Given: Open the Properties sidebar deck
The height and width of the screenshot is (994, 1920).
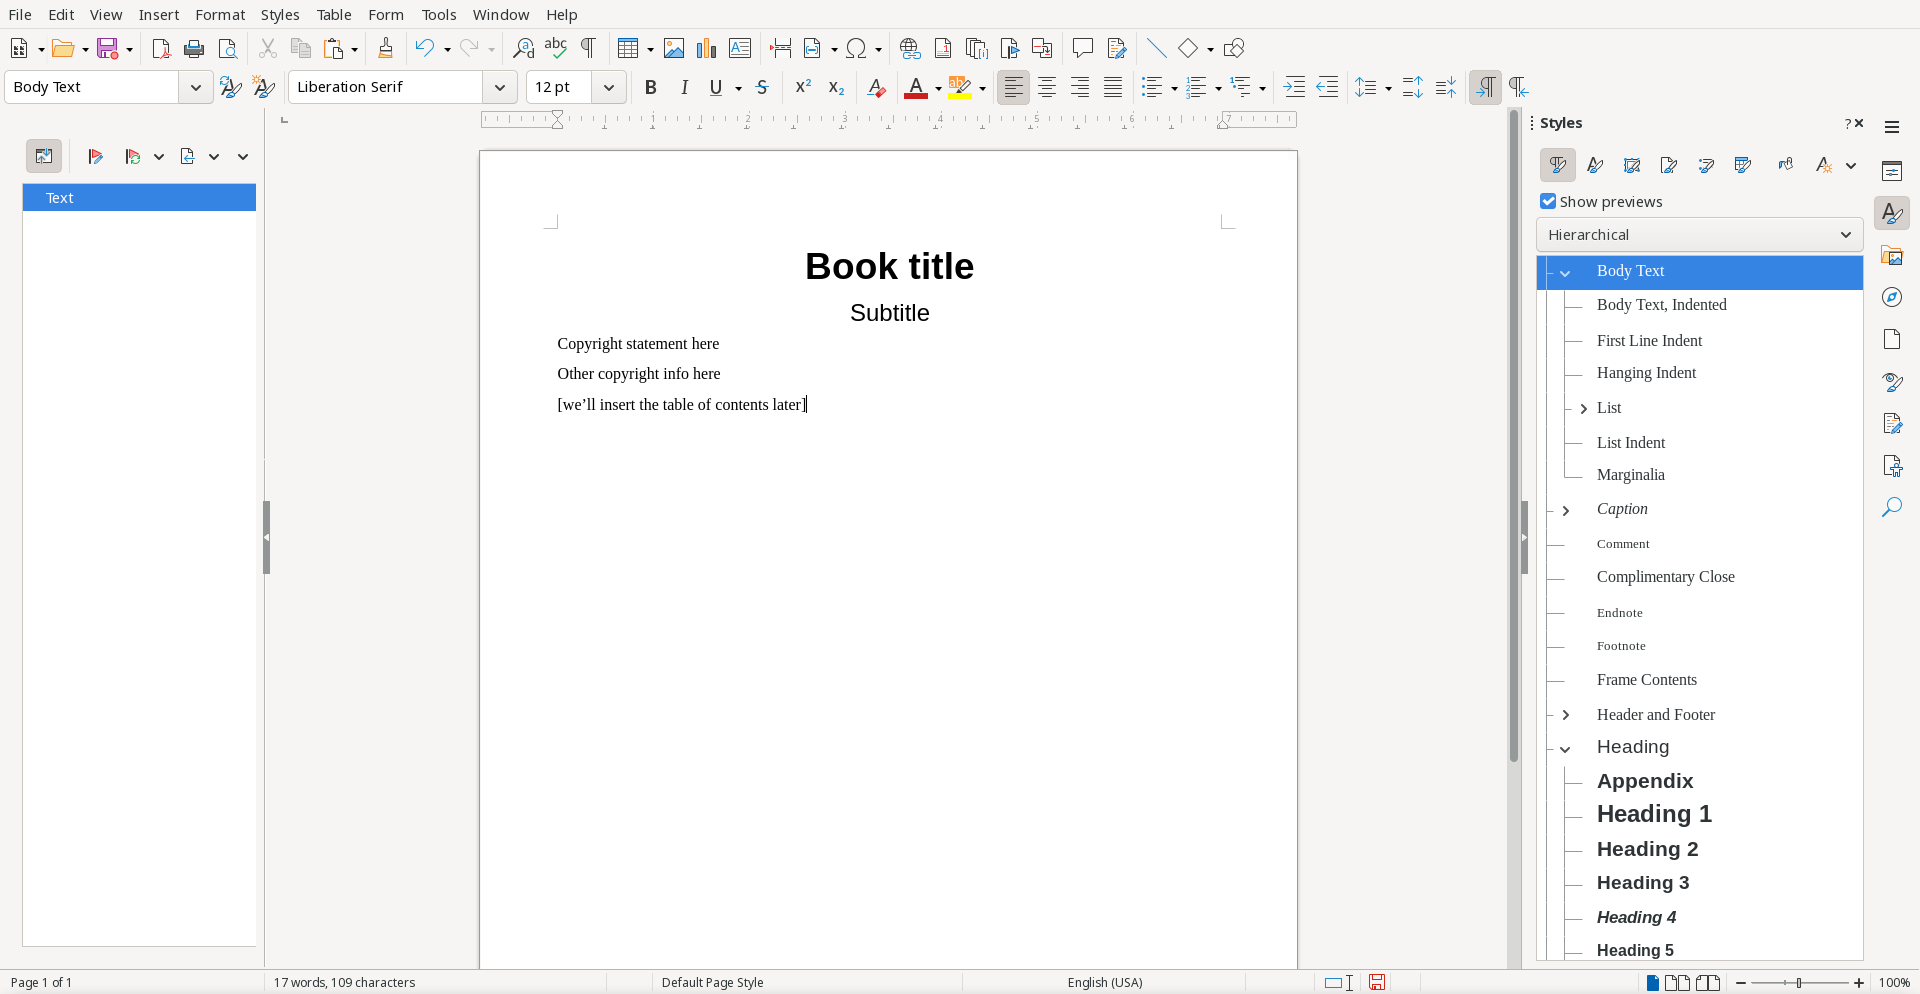Looking at the screenshot, I should point(1892,171).
